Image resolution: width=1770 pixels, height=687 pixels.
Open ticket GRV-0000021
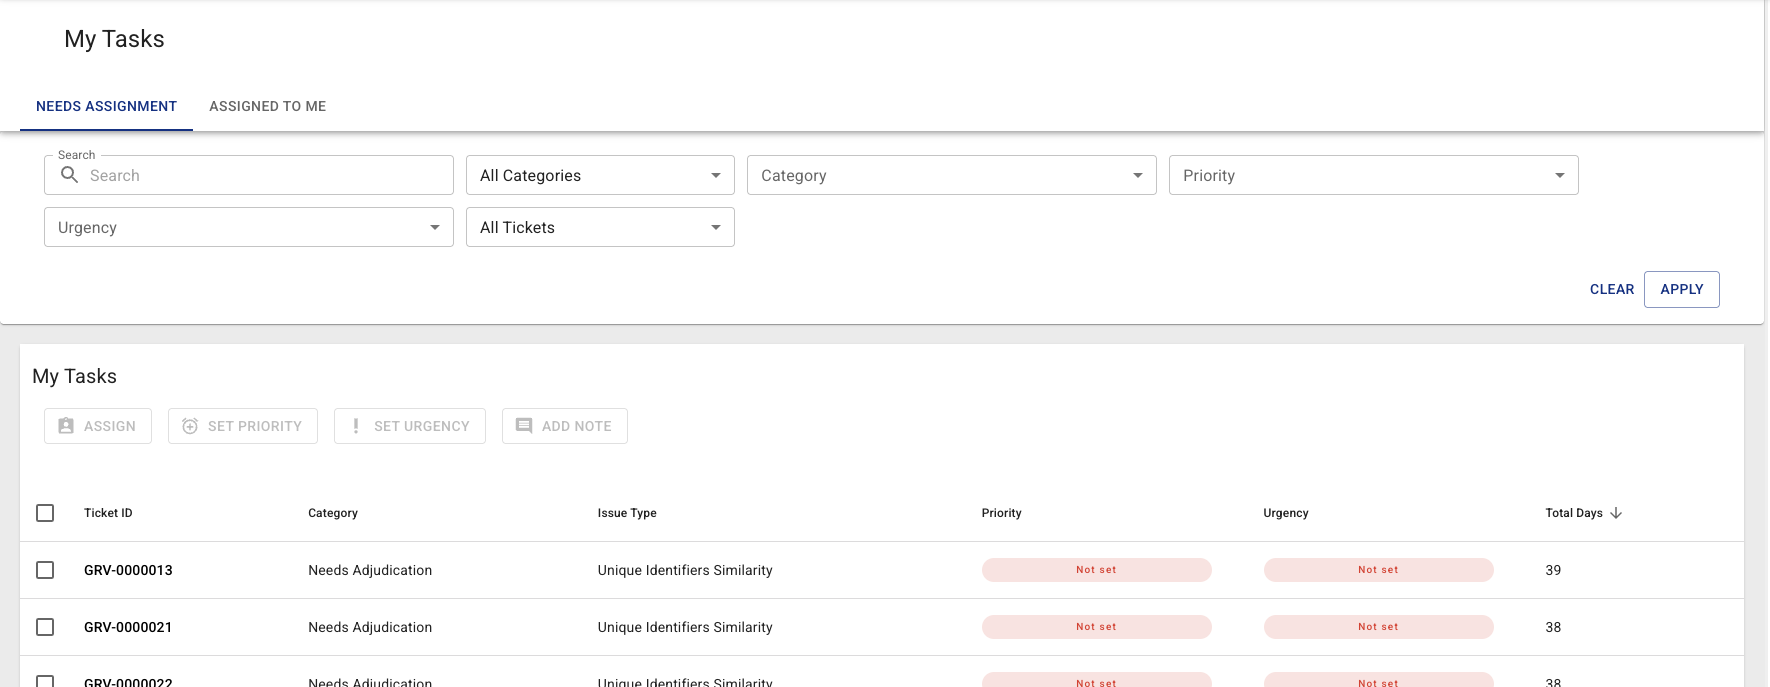pos(128,627)
